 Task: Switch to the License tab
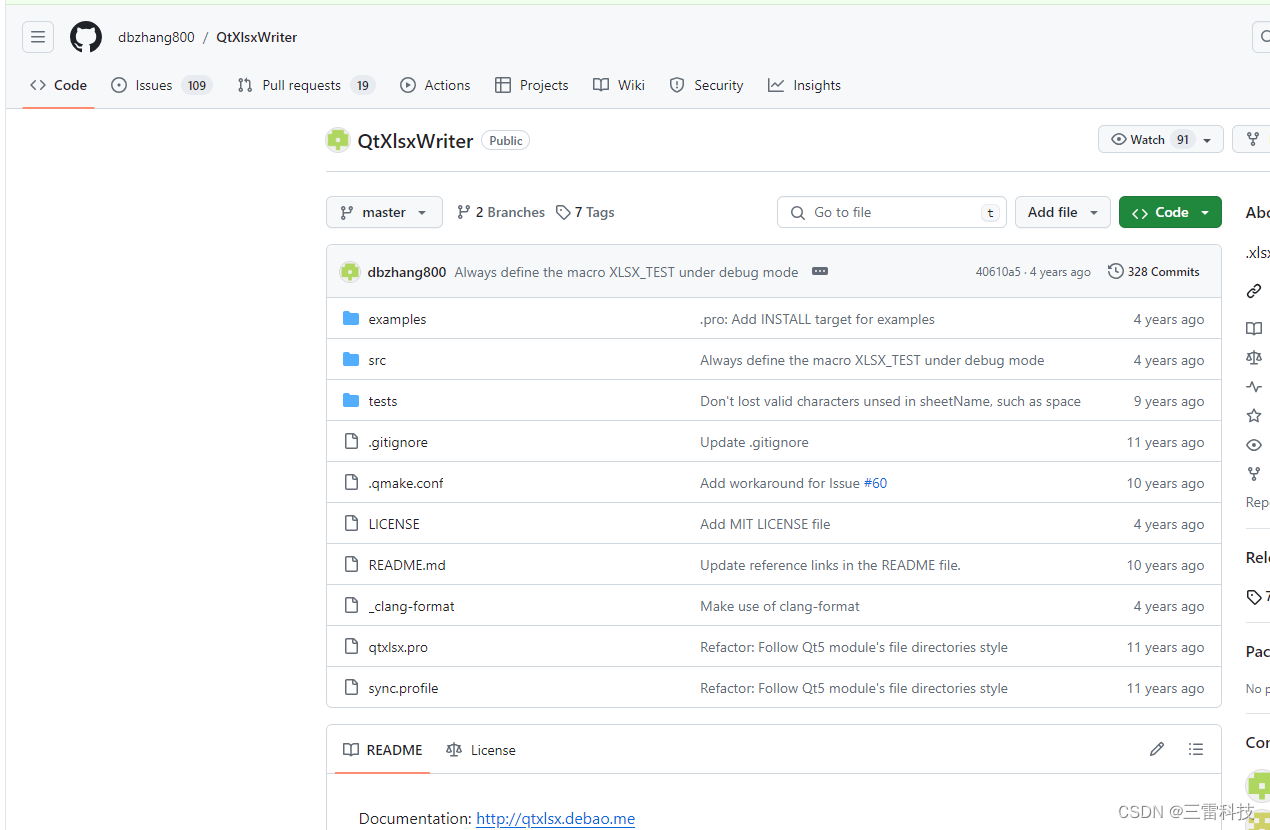pyautogui.click(x=481, y=750)
